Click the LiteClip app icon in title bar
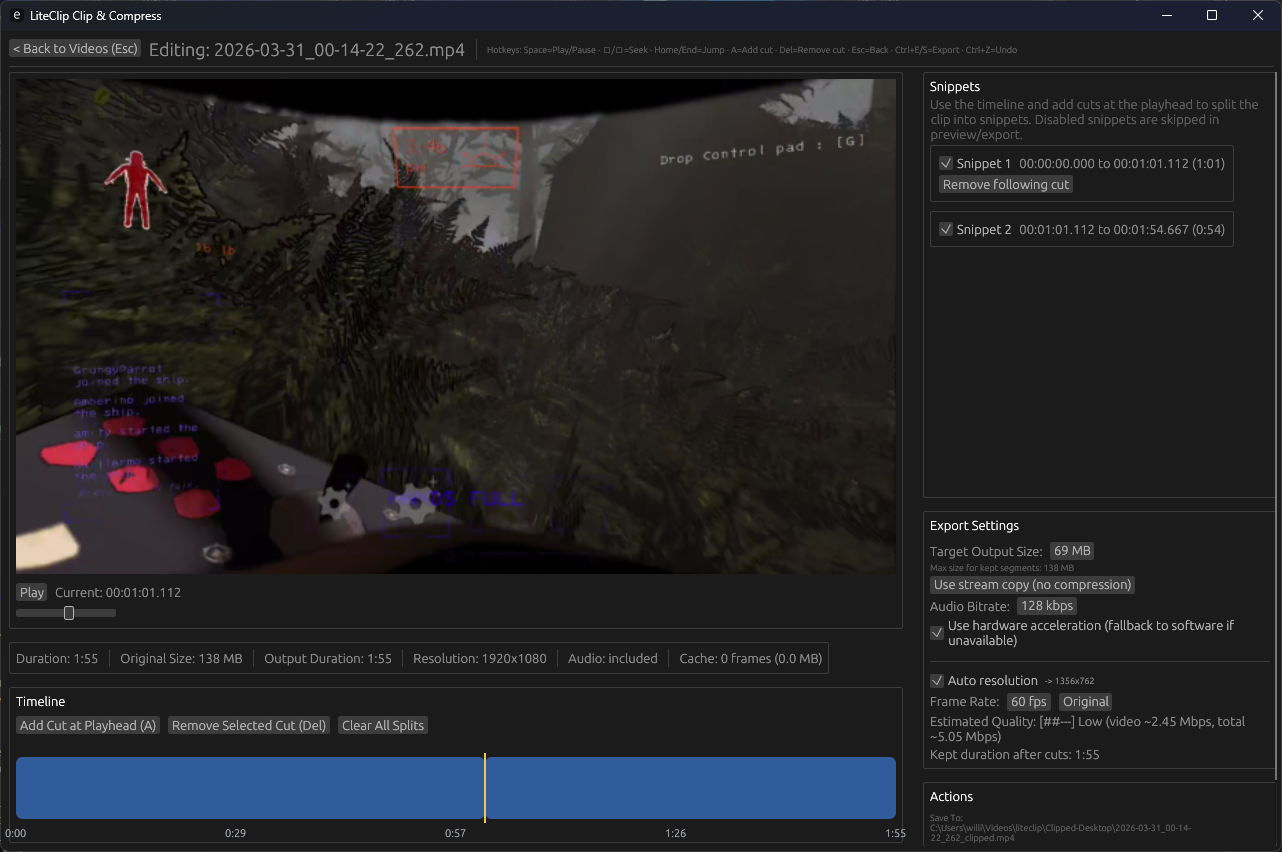1282x852 pixels. point(16,16)
